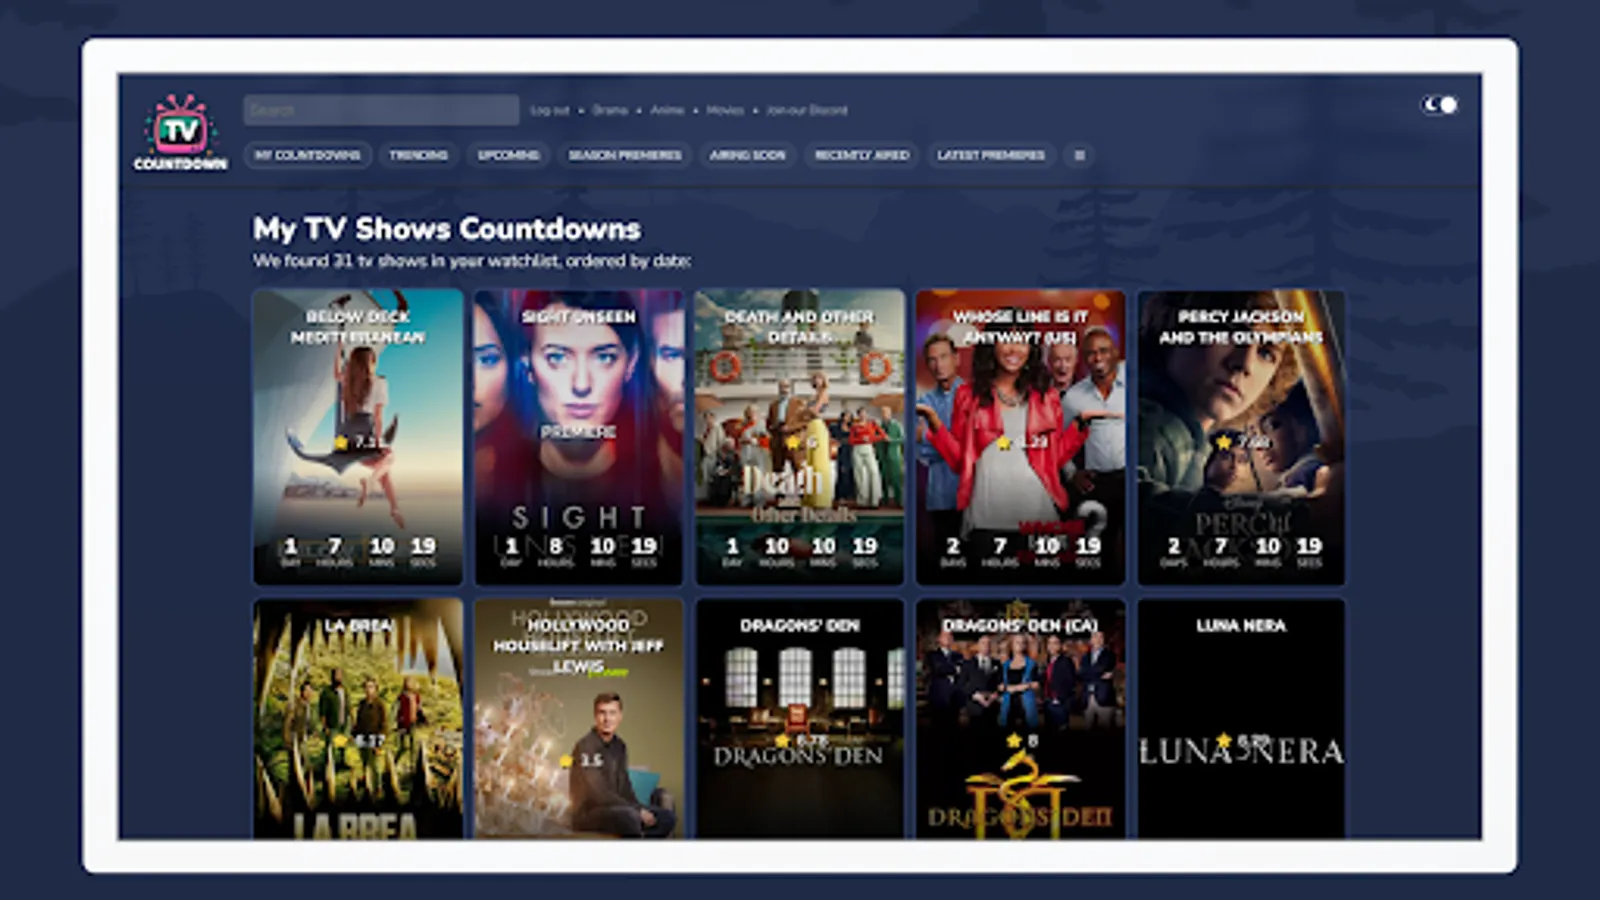Click the star rating icon on Dragons' Den
This screenshot has width=1600, height=900.
pyautogui.click(x=780, y=738)
